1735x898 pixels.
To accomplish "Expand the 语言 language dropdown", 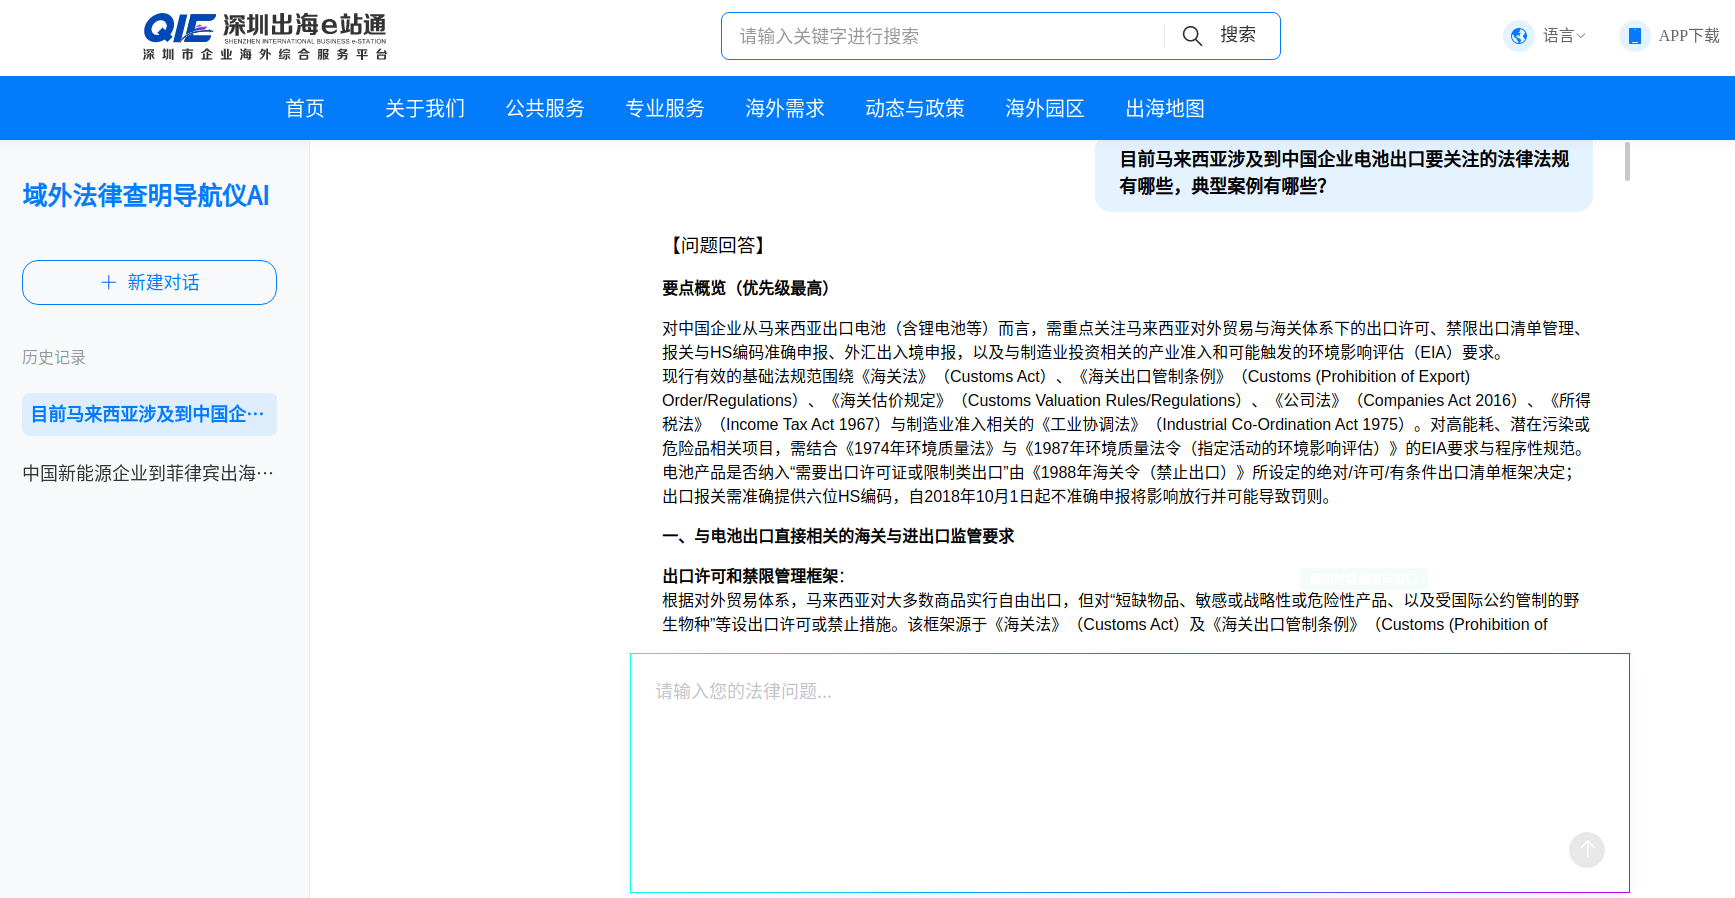I will coord(1564,36).
